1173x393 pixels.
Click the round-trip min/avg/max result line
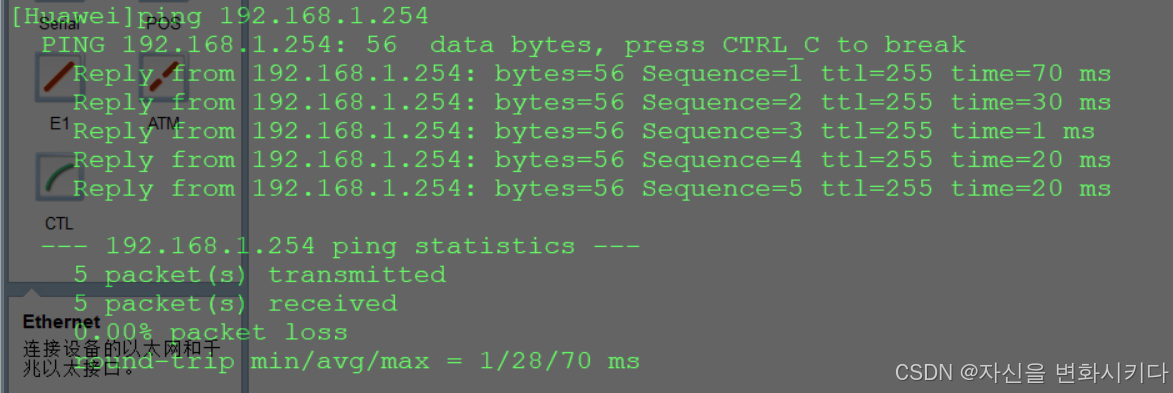357,362
